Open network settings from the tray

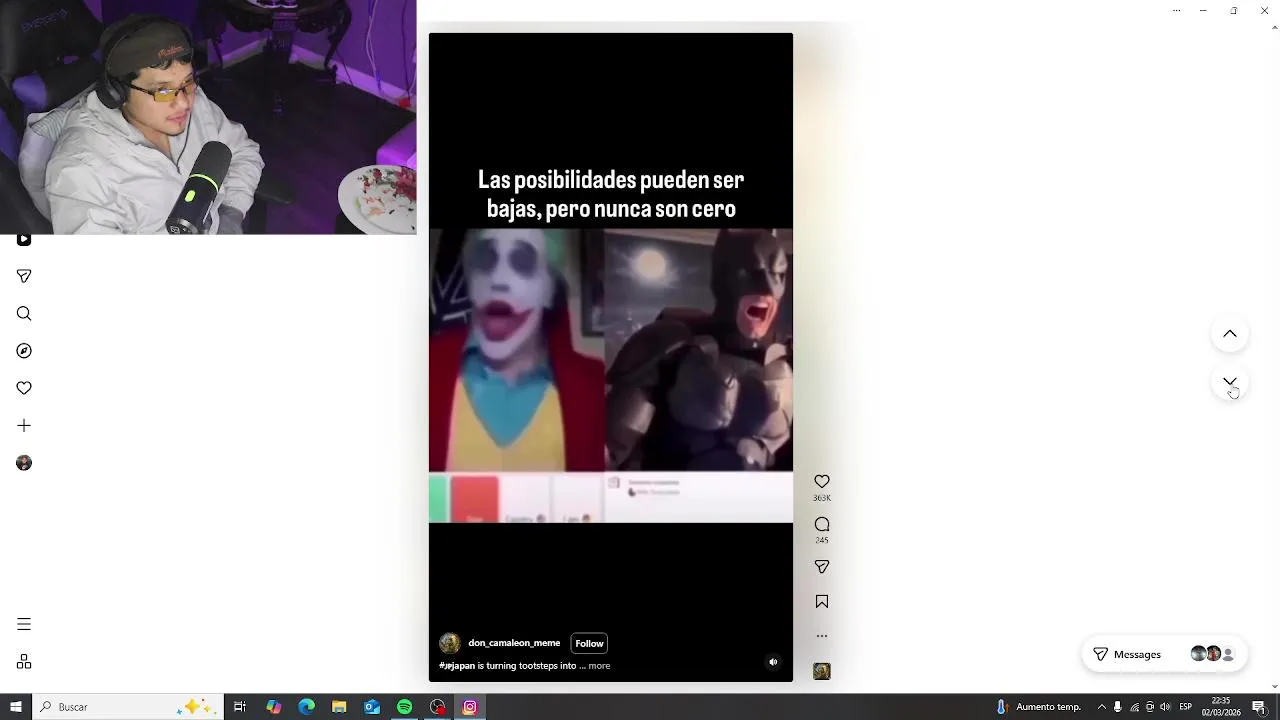1134,707
